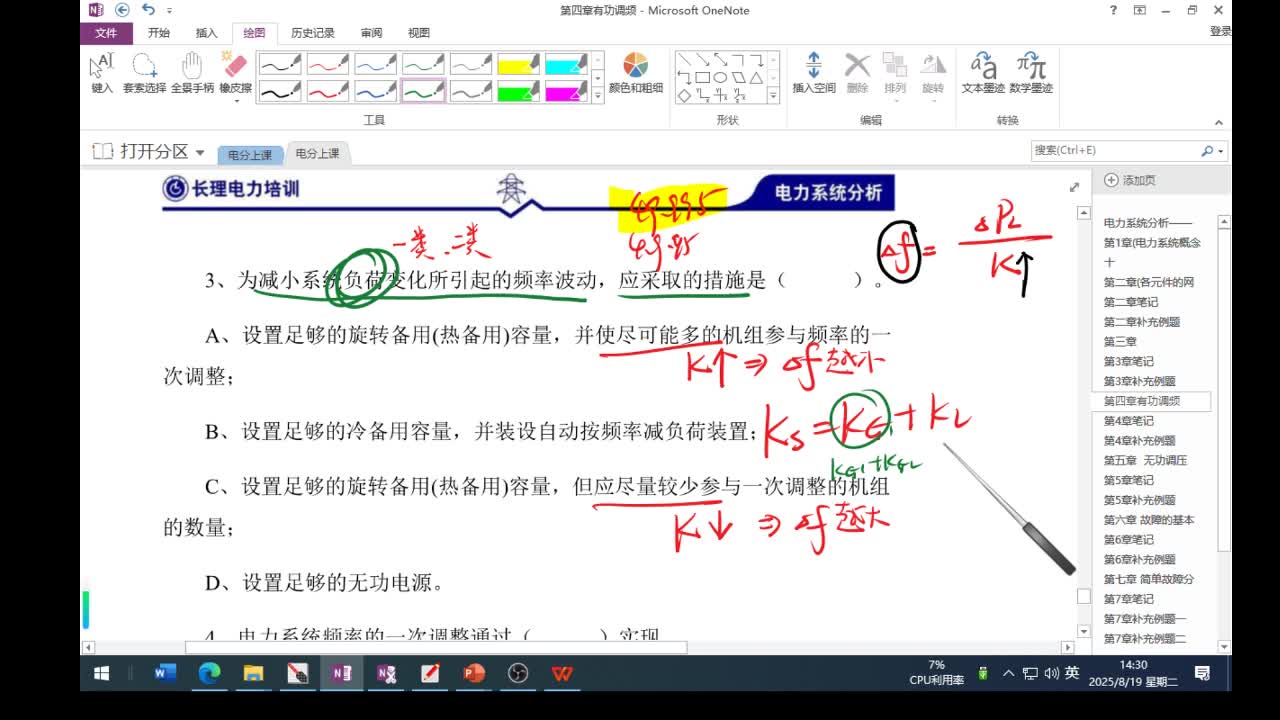Click the page vertical scrollbar down arrow

(x=1083, y=632)
